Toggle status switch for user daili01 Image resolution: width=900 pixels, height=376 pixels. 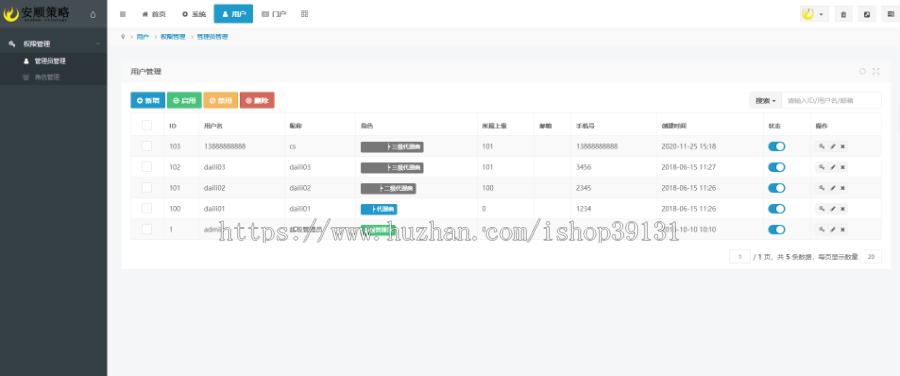coord(777,208)
